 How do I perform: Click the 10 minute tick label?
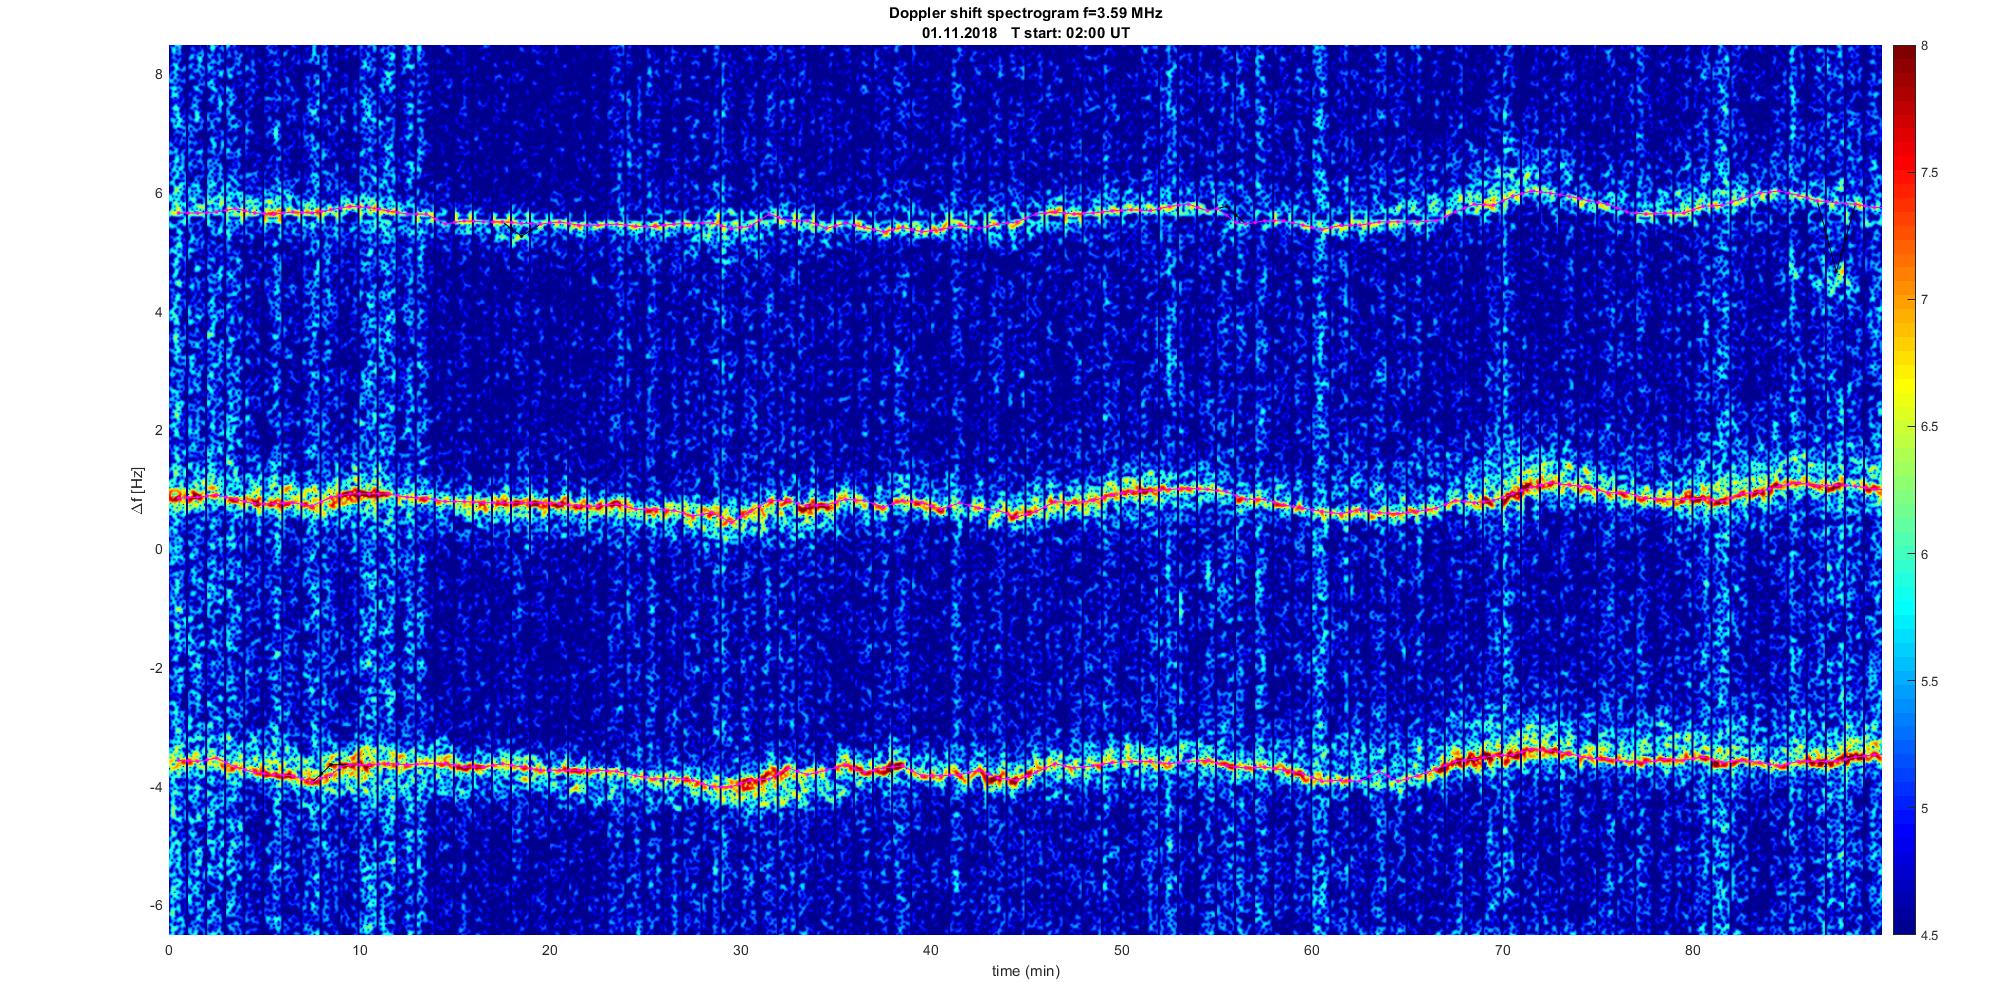pyautogui.click(x=359, y=950)
